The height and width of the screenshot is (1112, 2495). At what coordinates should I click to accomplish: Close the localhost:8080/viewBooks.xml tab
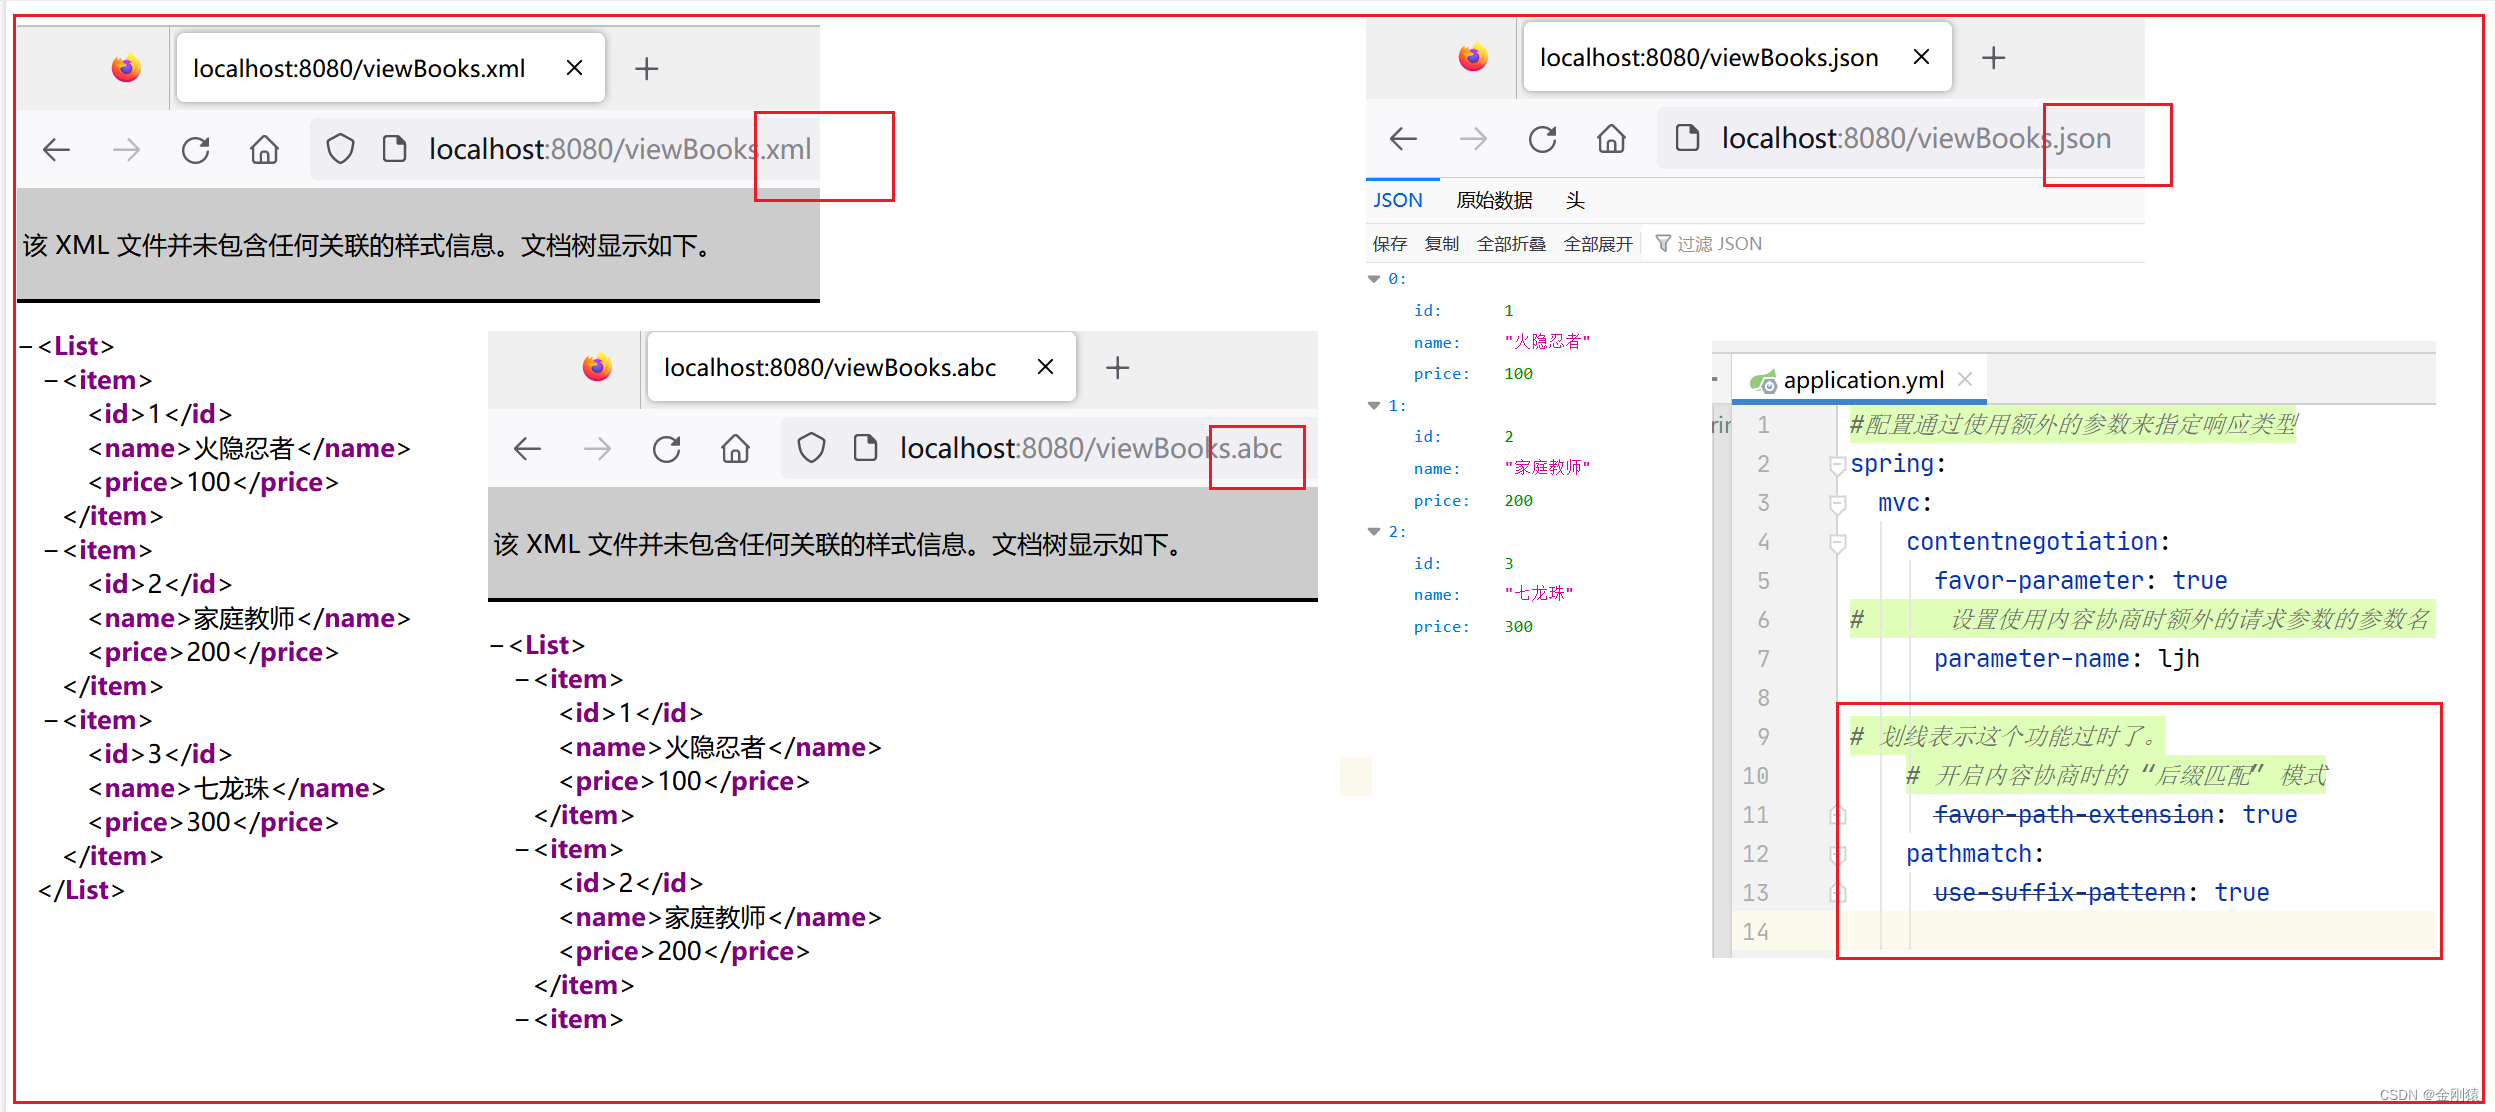574,68
